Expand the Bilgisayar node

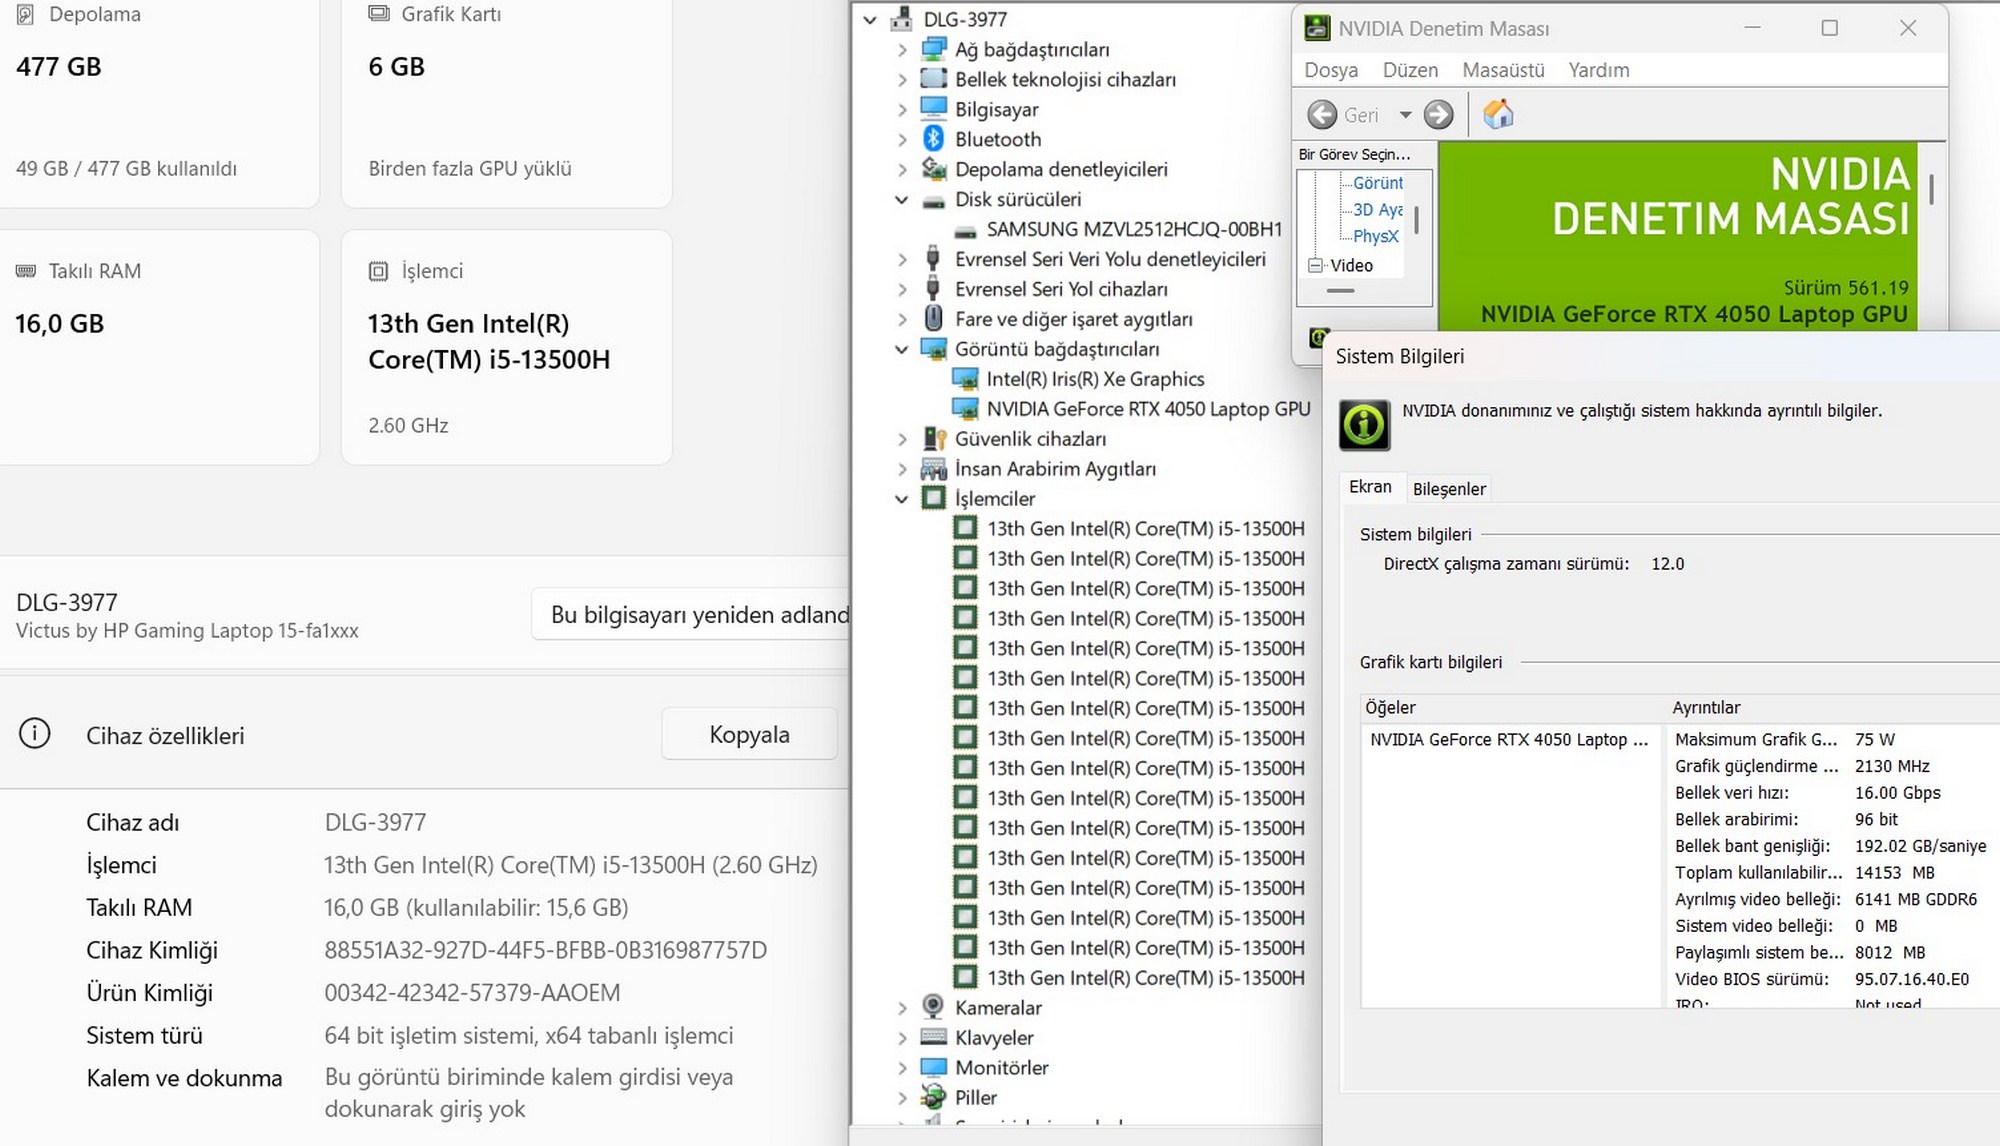click(902, 109)
